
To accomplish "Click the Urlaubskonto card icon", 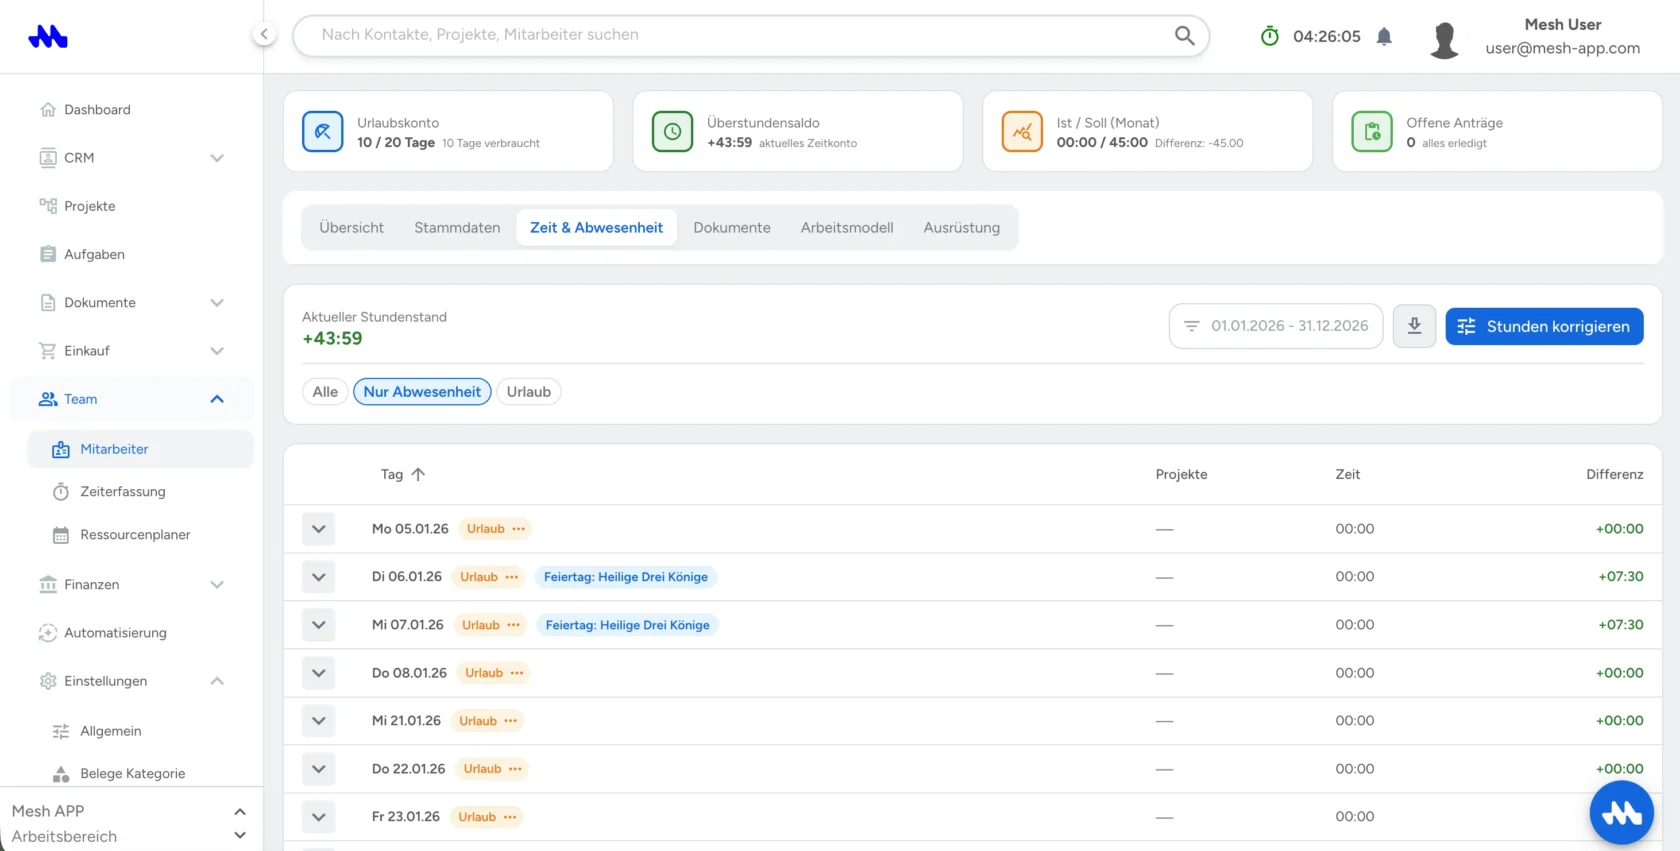I will coord(323,132).
